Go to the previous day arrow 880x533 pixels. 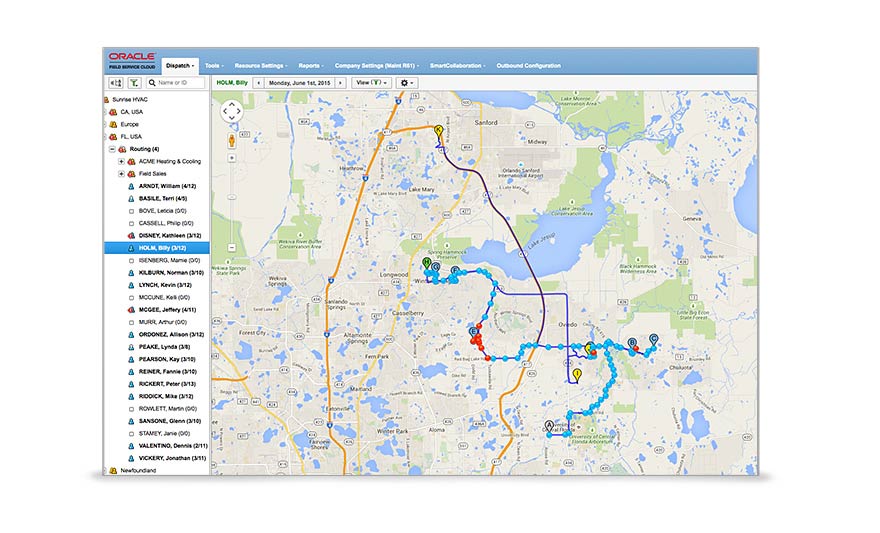click(x=258, y=82)
